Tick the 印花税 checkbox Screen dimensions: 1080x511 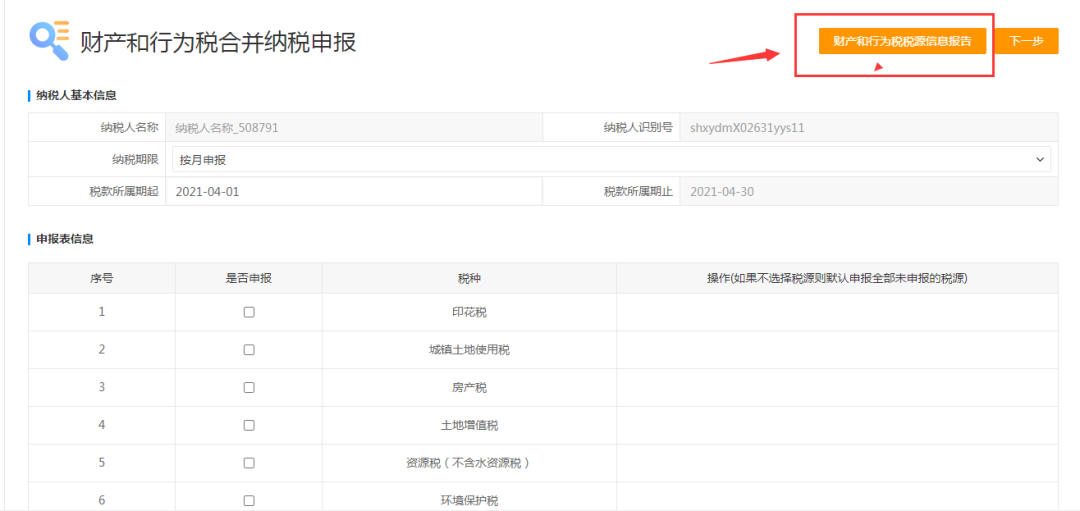(249, 312)
